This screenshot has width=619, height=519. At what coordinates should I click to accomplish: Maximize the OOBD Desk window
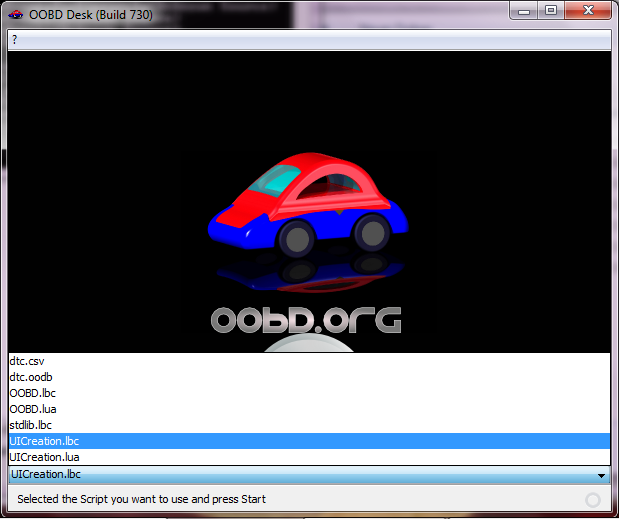[x=551, y=10]
